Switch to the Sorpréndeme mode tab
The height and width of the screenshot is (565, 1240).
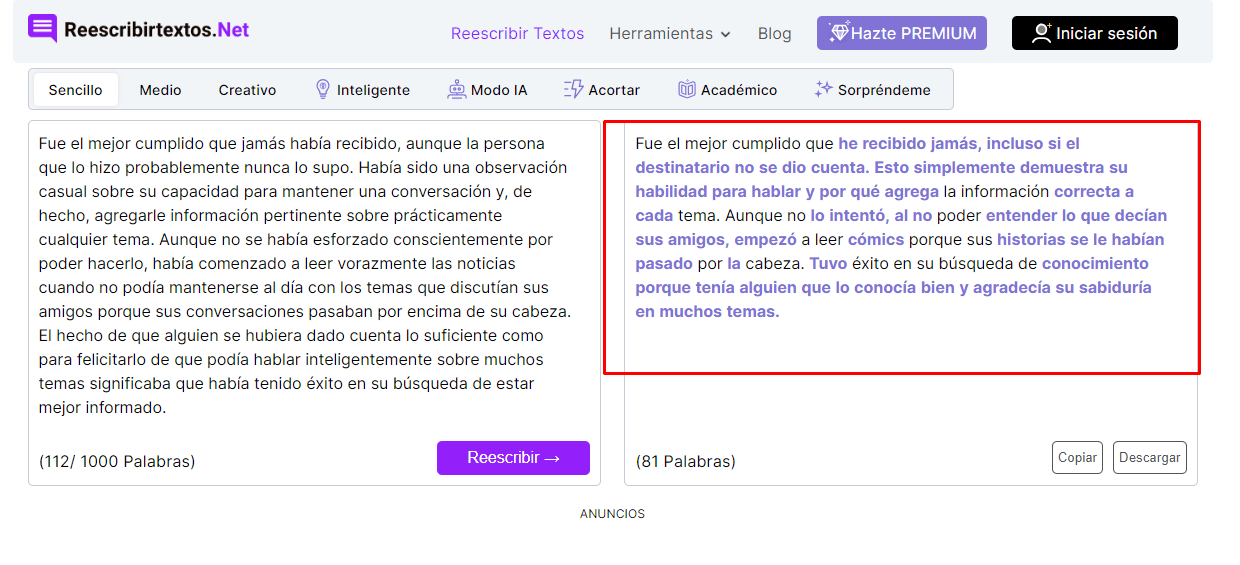click(872, 90)
